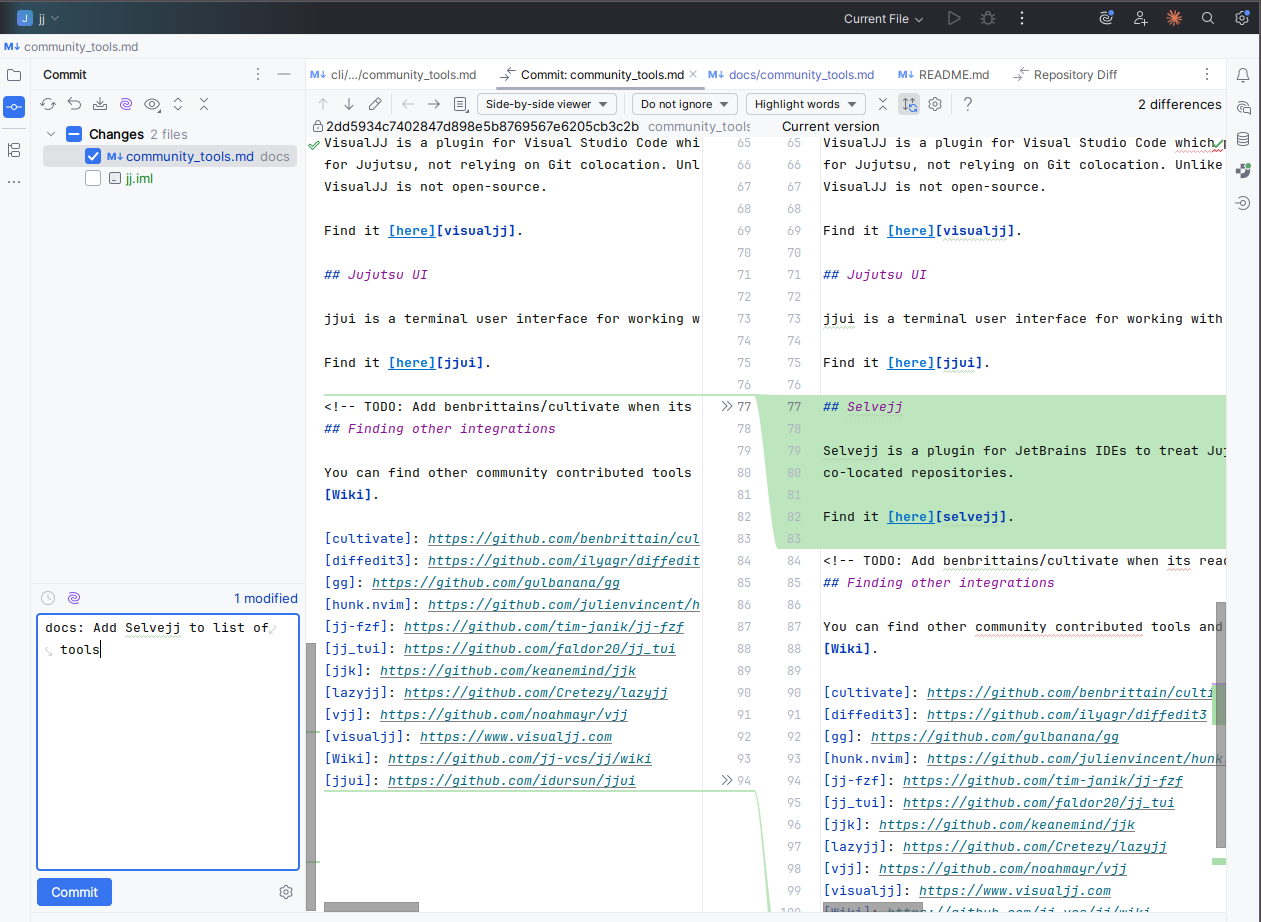
Task: Click the left diff pane horizontal scrollbar
Action: tap(371, 908)
